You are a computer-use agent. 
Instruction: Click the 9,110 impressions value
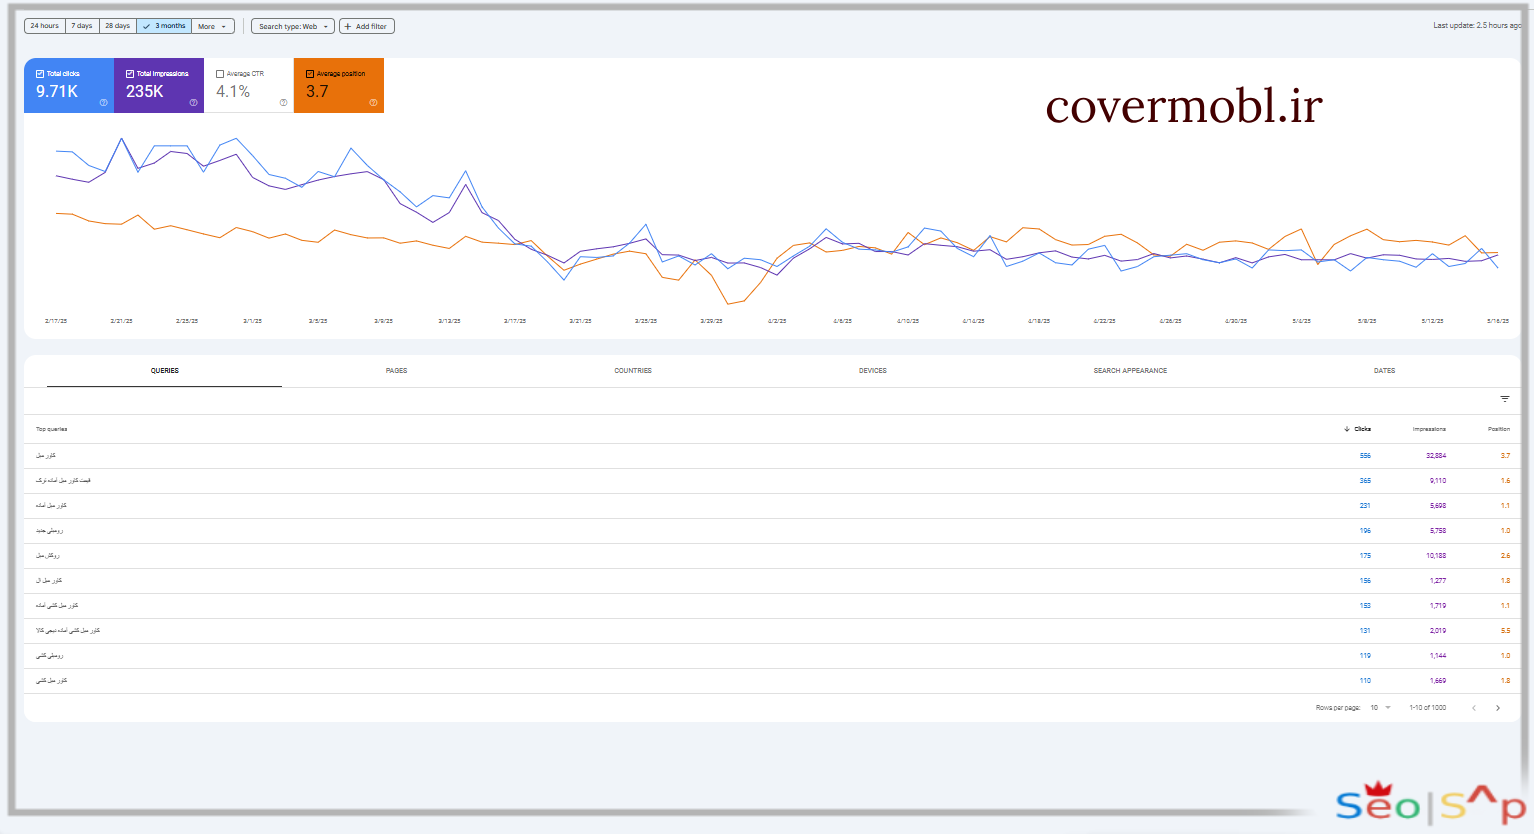[x=1438, y=481]
